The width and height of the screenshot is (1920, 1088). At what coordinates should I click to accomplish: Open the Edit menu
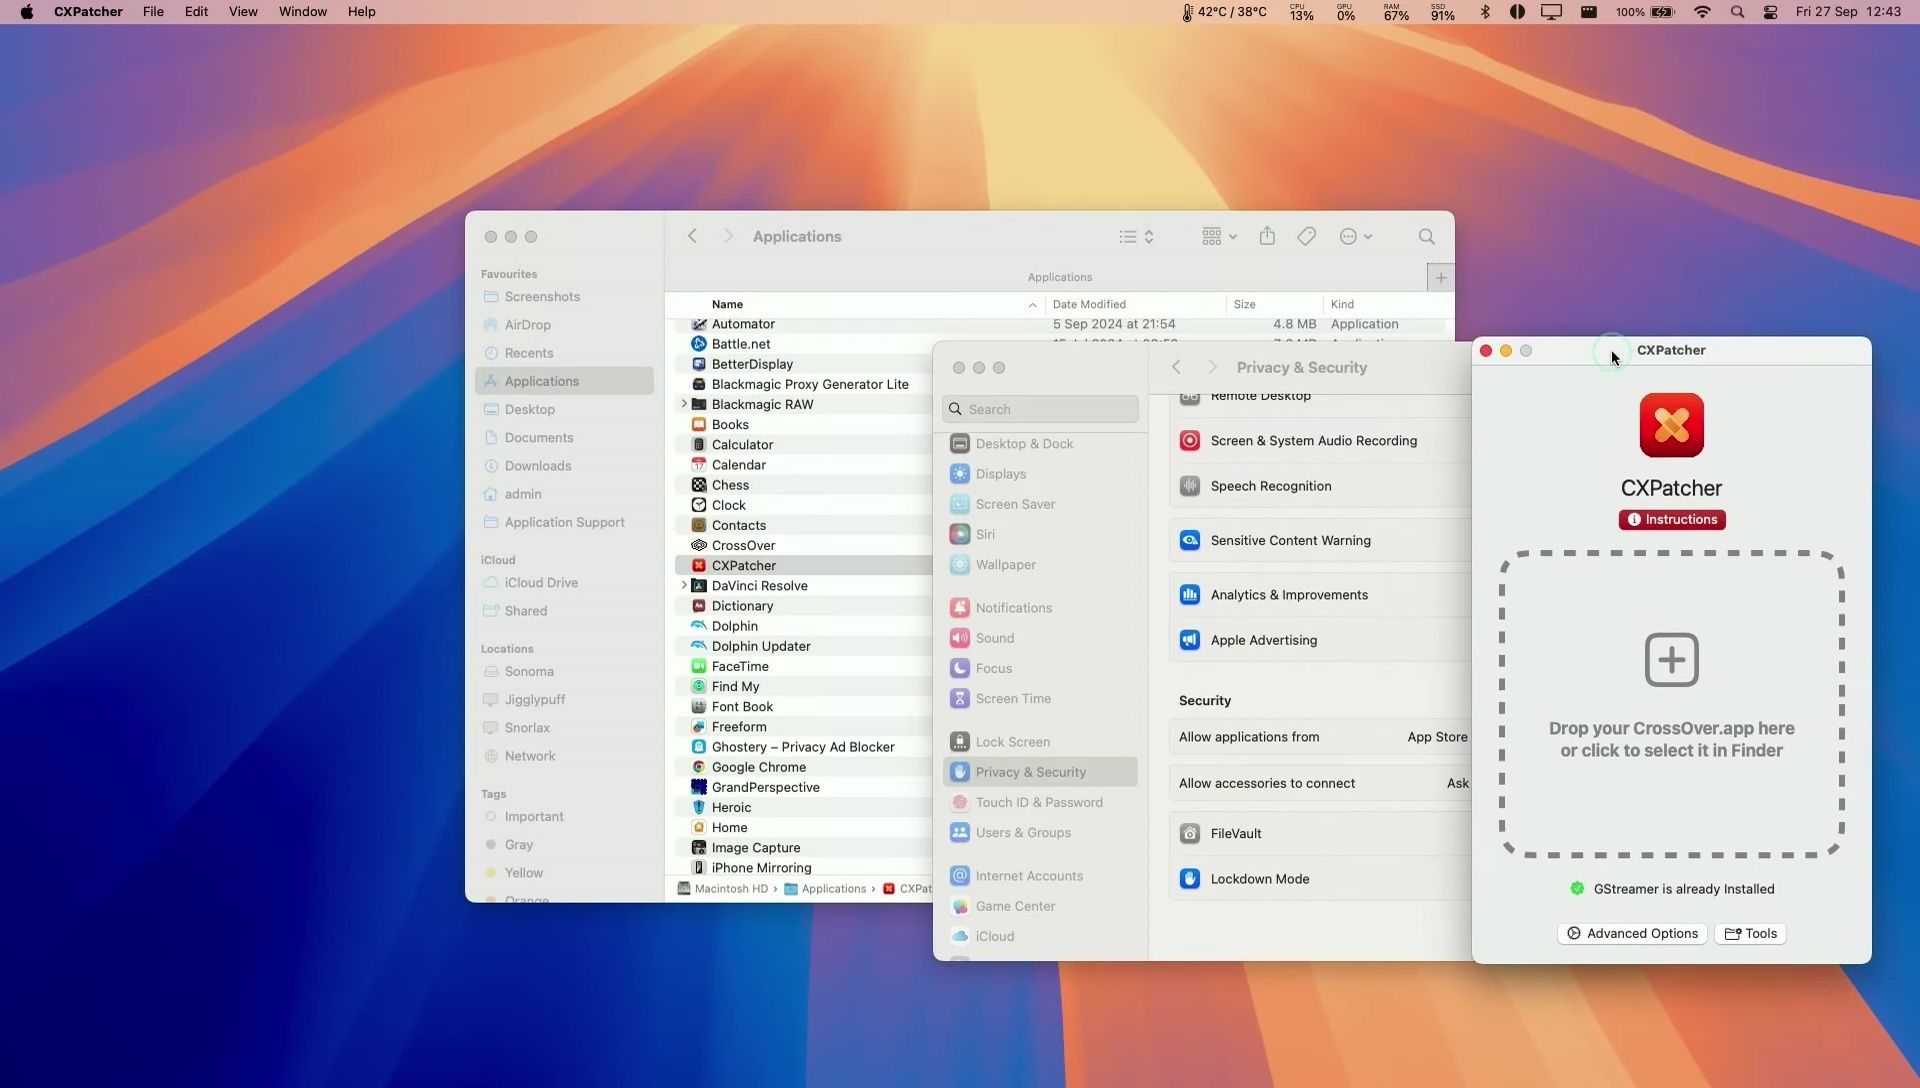click(x=196, y=12)
